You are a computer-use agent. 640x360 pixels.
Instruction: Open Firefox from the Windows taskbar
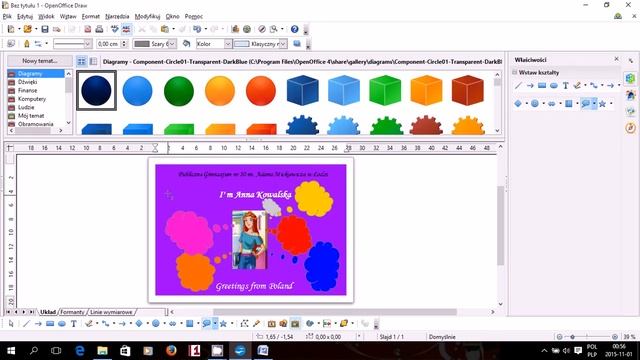coord(171,351)
